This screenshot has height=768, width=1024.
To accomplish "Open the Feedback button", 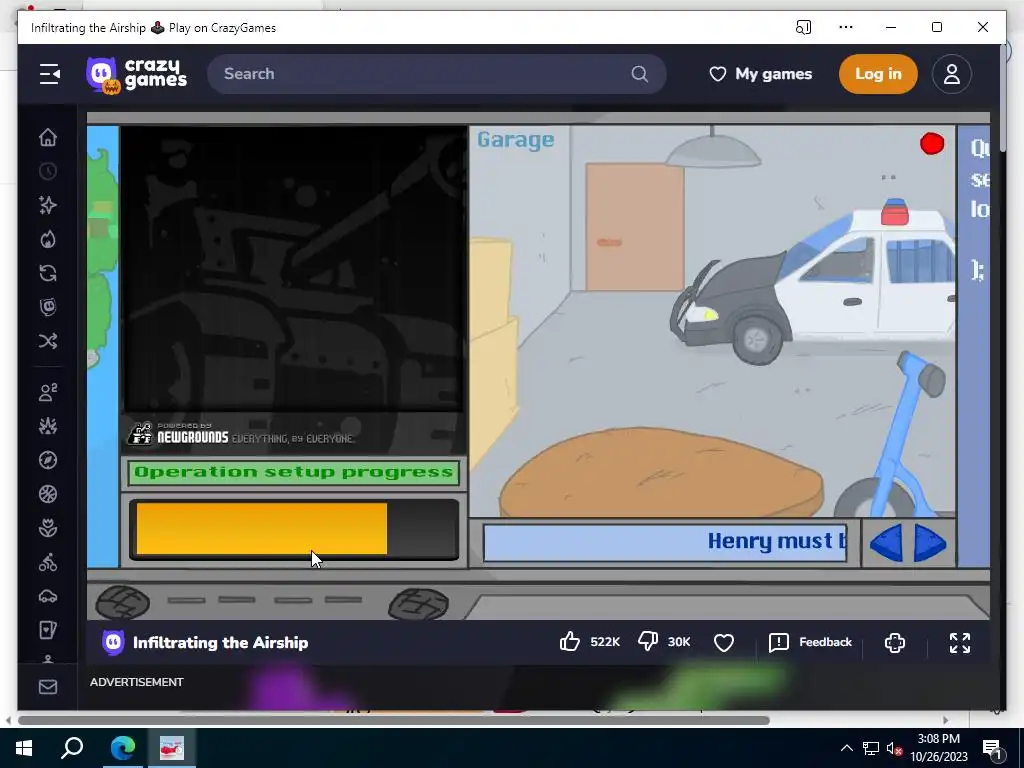I will pyautogui.click(x=810, y=643).
